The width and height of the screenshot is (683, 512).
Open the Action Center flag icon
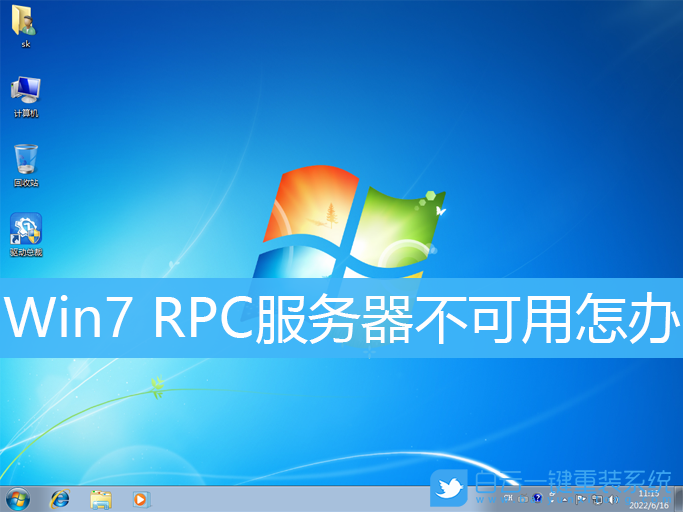tap(581, 499)
